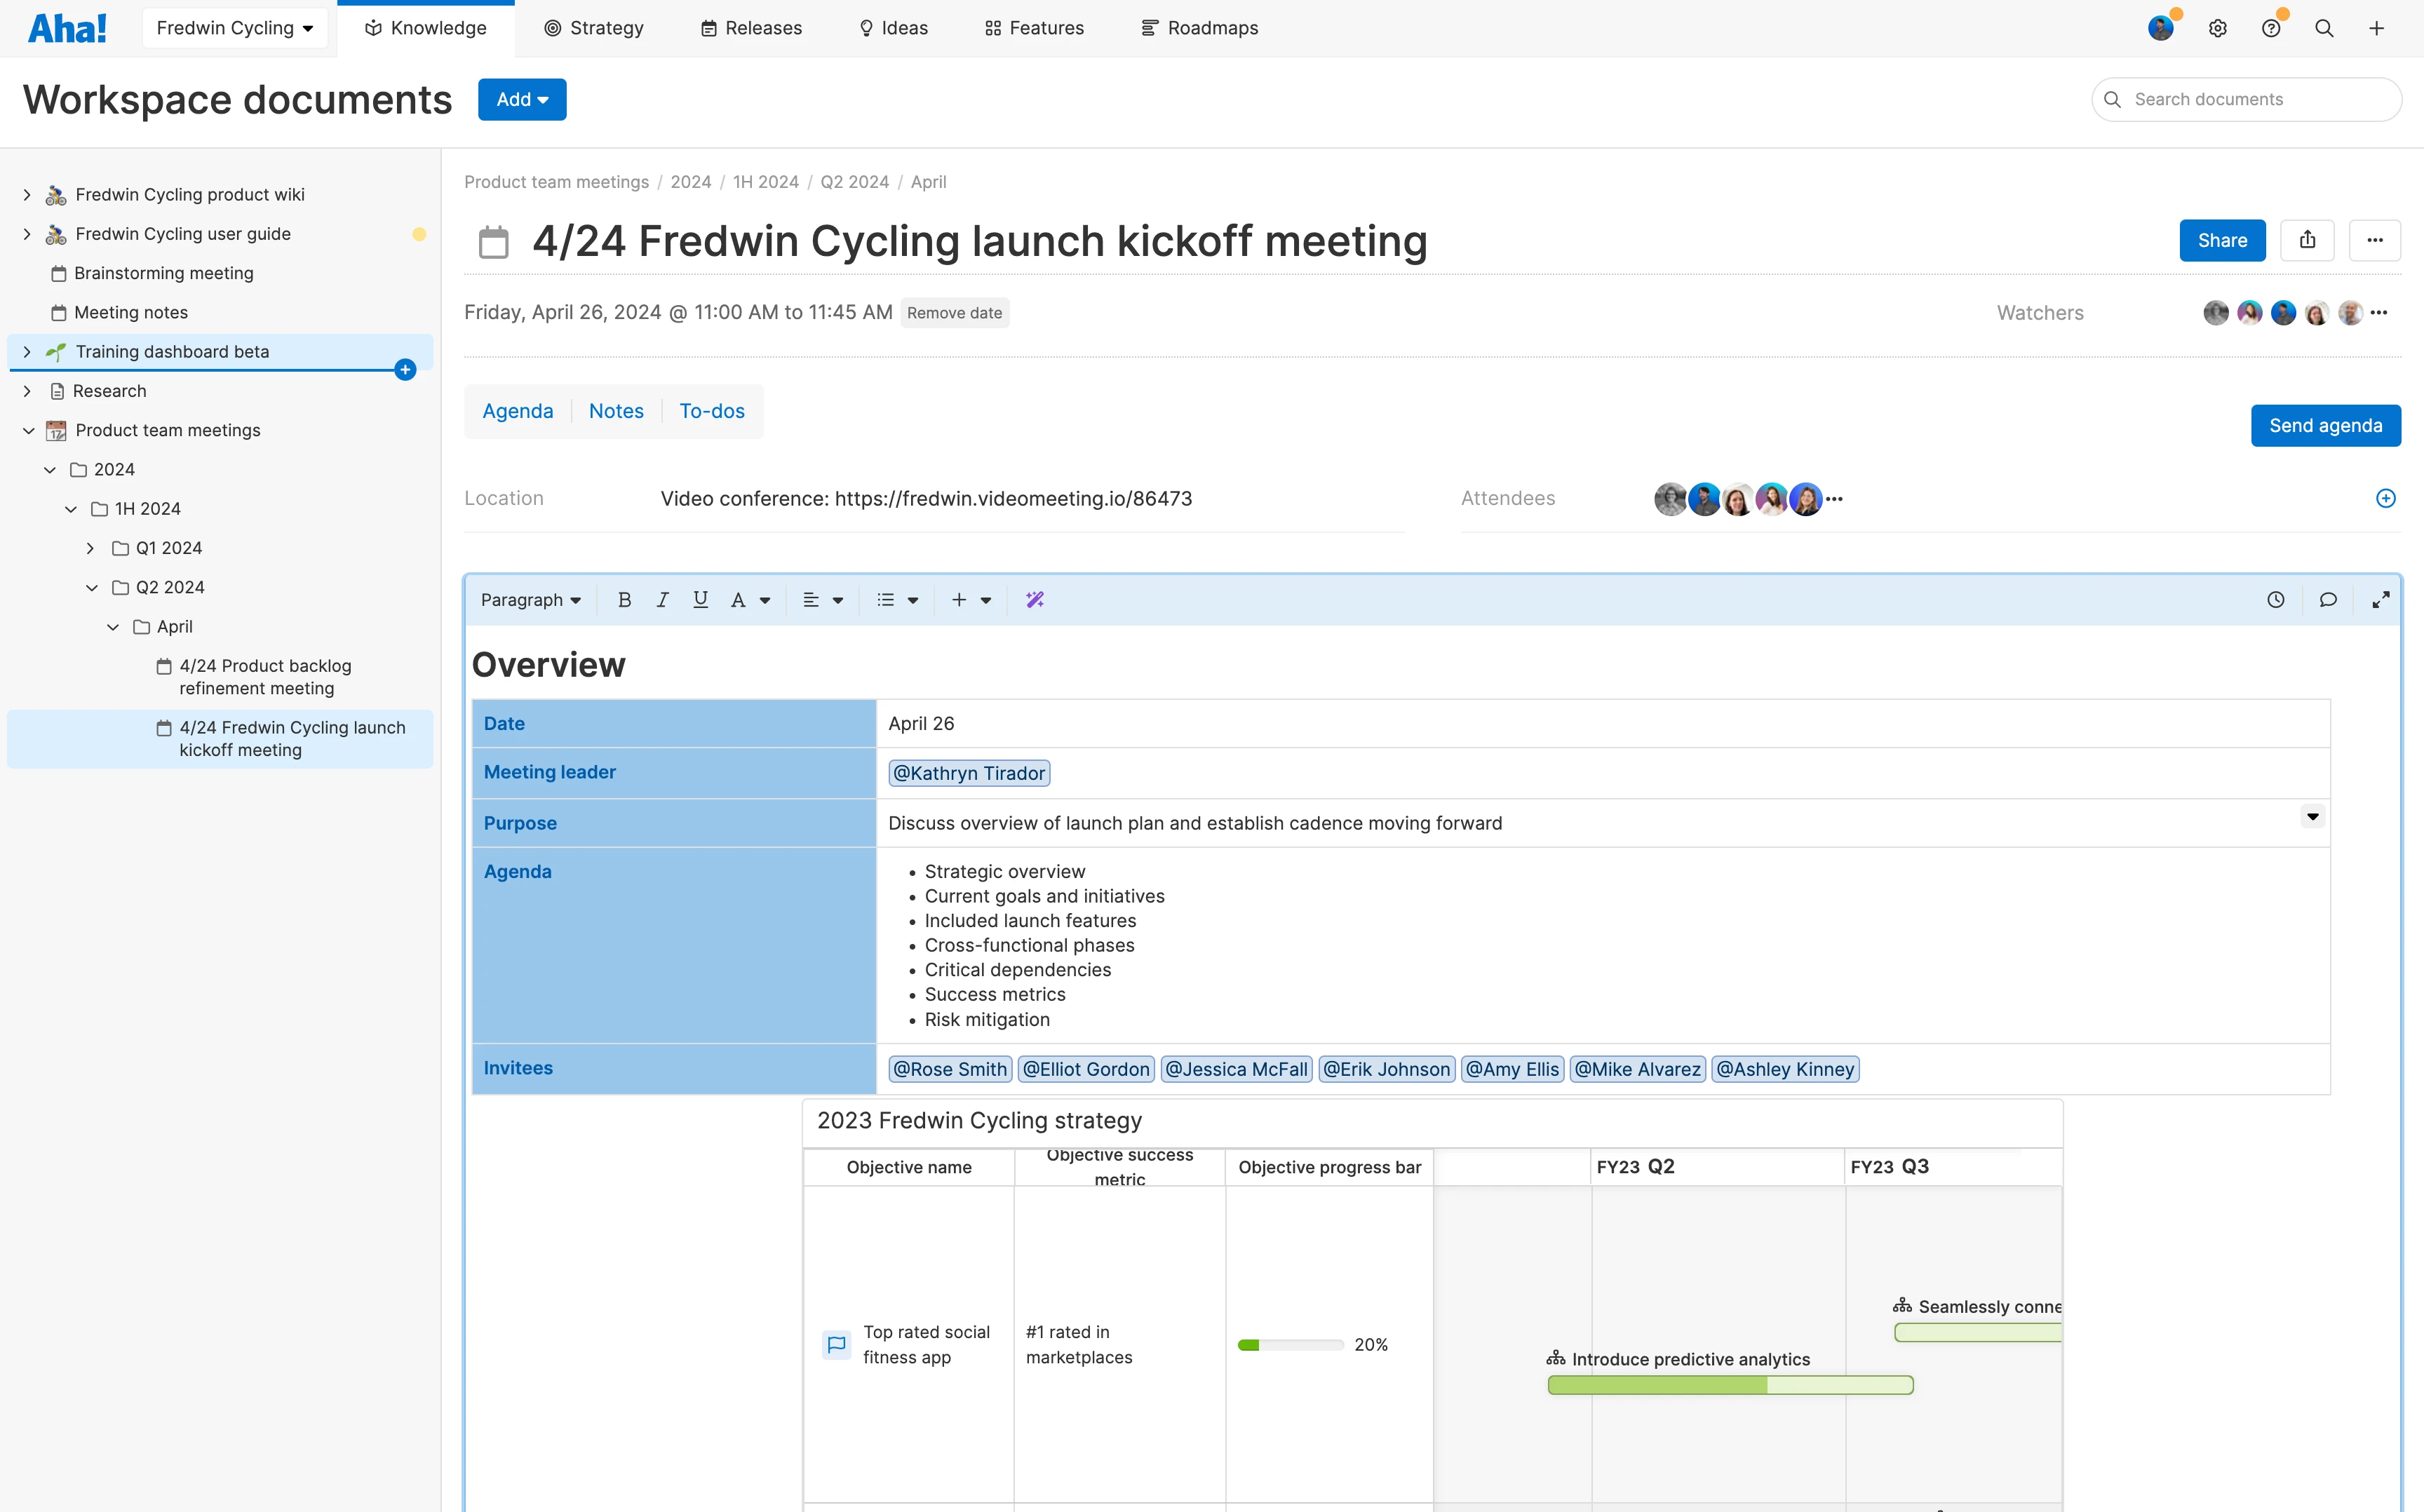
Task: Open the Paragraph style dropdown
Action: (x=531, y=599)
